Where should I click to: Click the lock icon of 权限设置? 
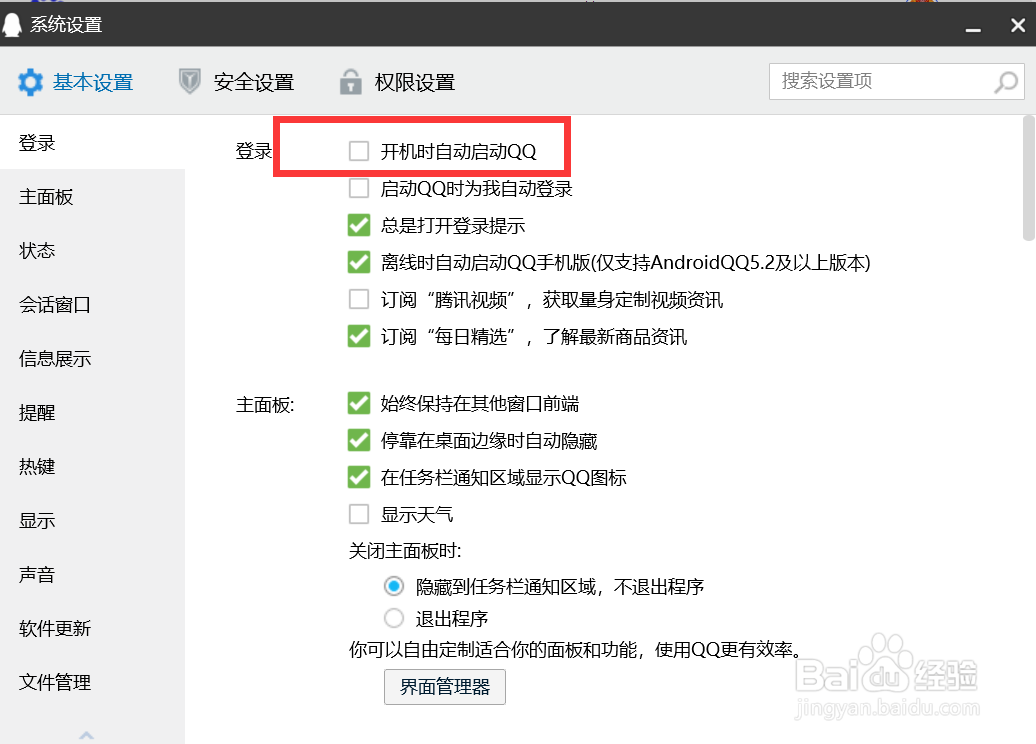(x=350, y=82)
